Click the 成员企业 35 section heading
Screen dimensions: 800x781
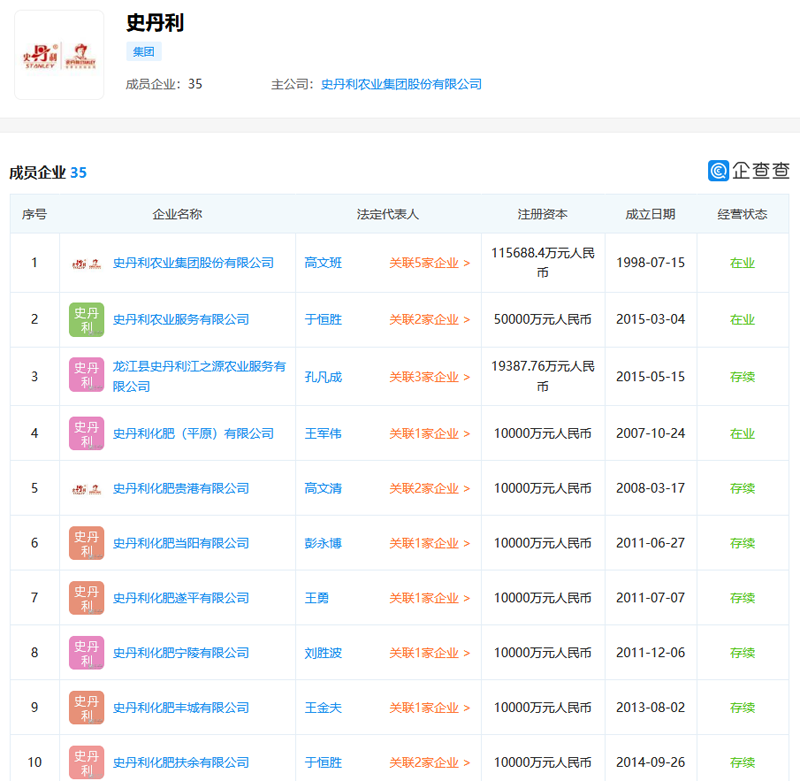click(x=48, y=173)
